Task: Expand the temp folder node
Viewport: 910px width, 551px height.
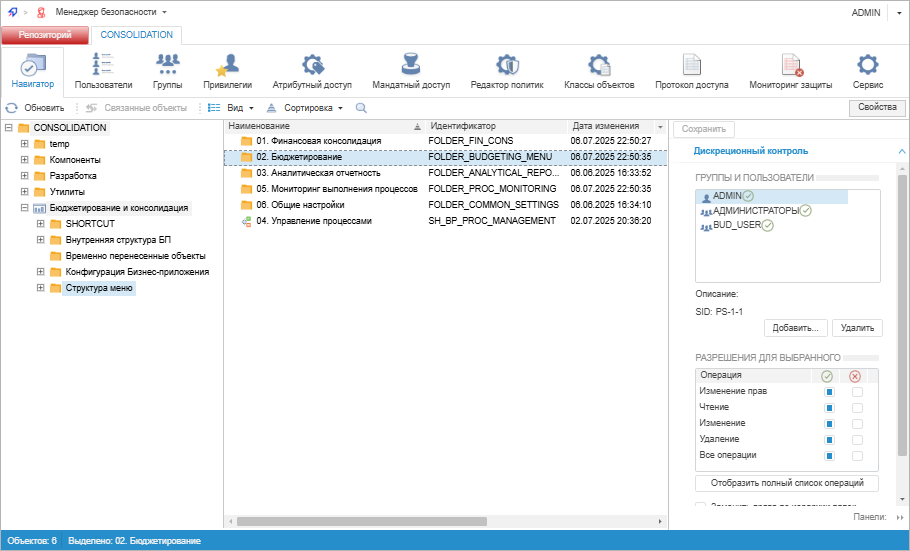Action: [x=24, y=143]
